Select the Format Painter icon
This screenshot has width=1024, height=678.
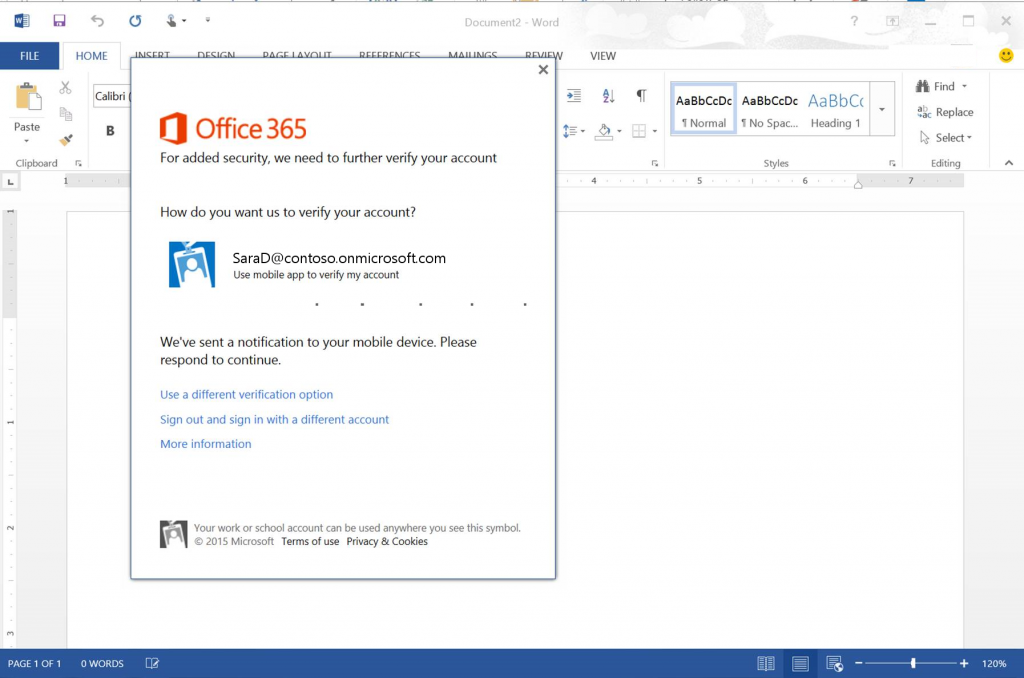pyautogui.click(x=66, y=140)
